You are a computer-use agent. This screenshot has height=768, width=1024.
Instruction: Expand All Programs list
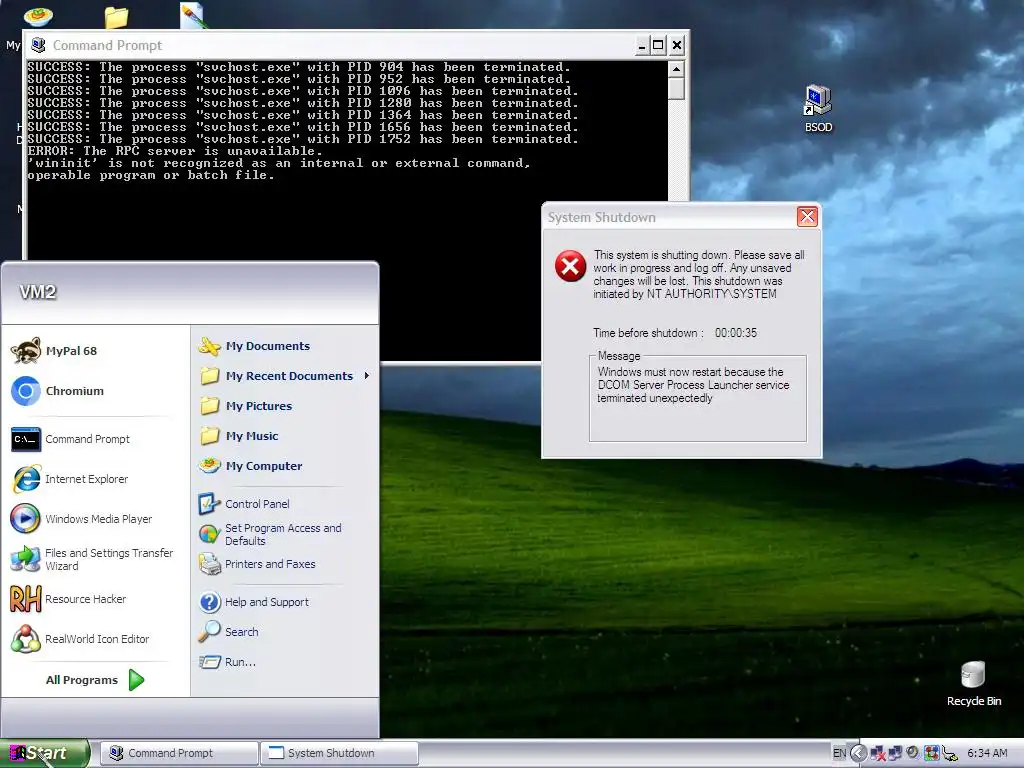(95, 680)
